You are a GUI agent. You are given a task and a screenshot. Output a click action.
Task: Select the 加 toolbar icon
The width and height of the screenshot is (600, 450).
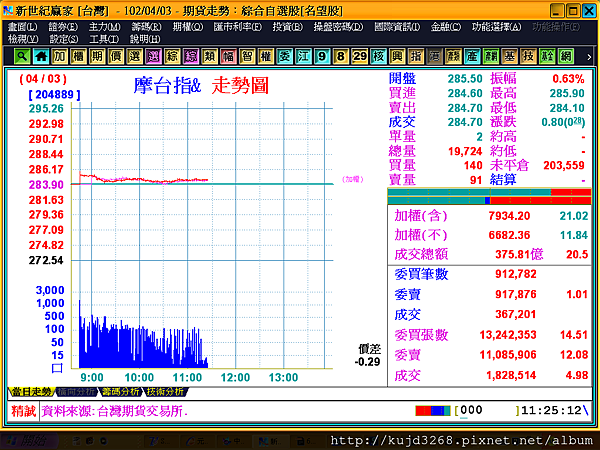59,57
